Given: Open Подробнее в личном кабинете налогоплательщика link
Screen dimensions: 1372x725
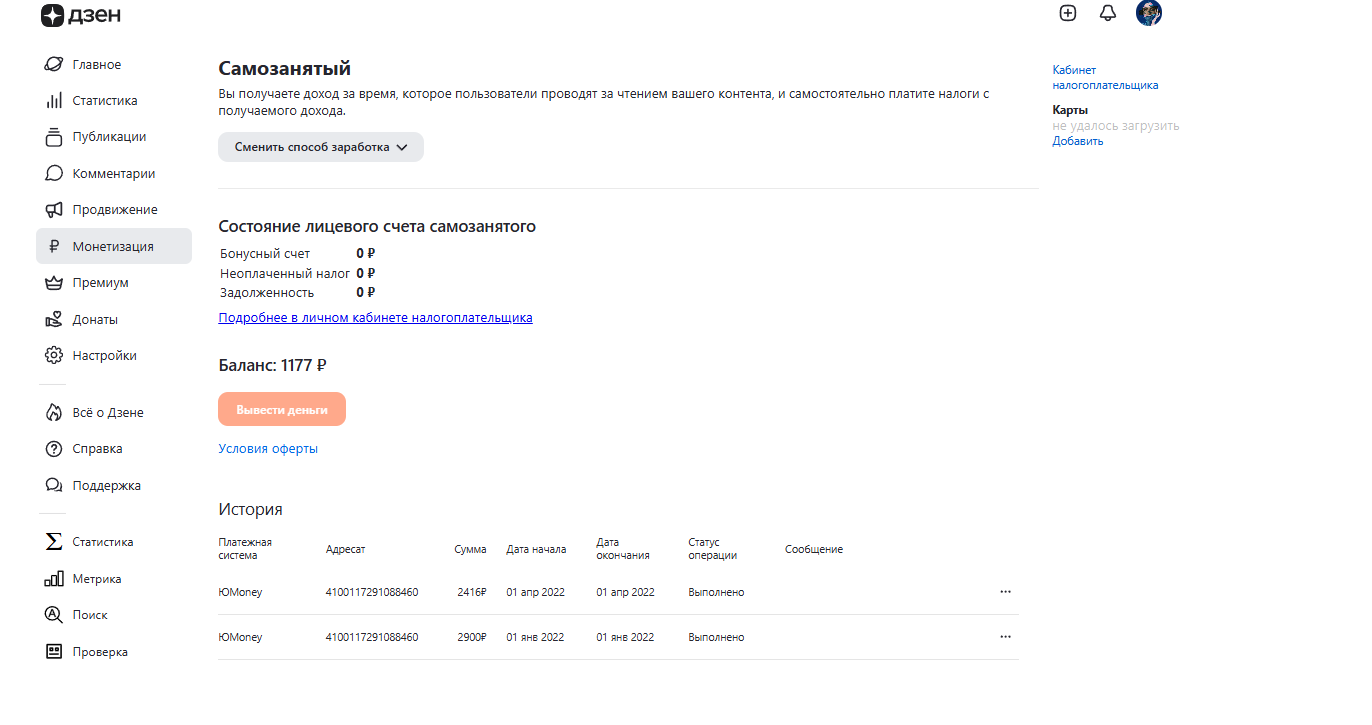Looking at the screenshot, I should click(x=375, y=318).
